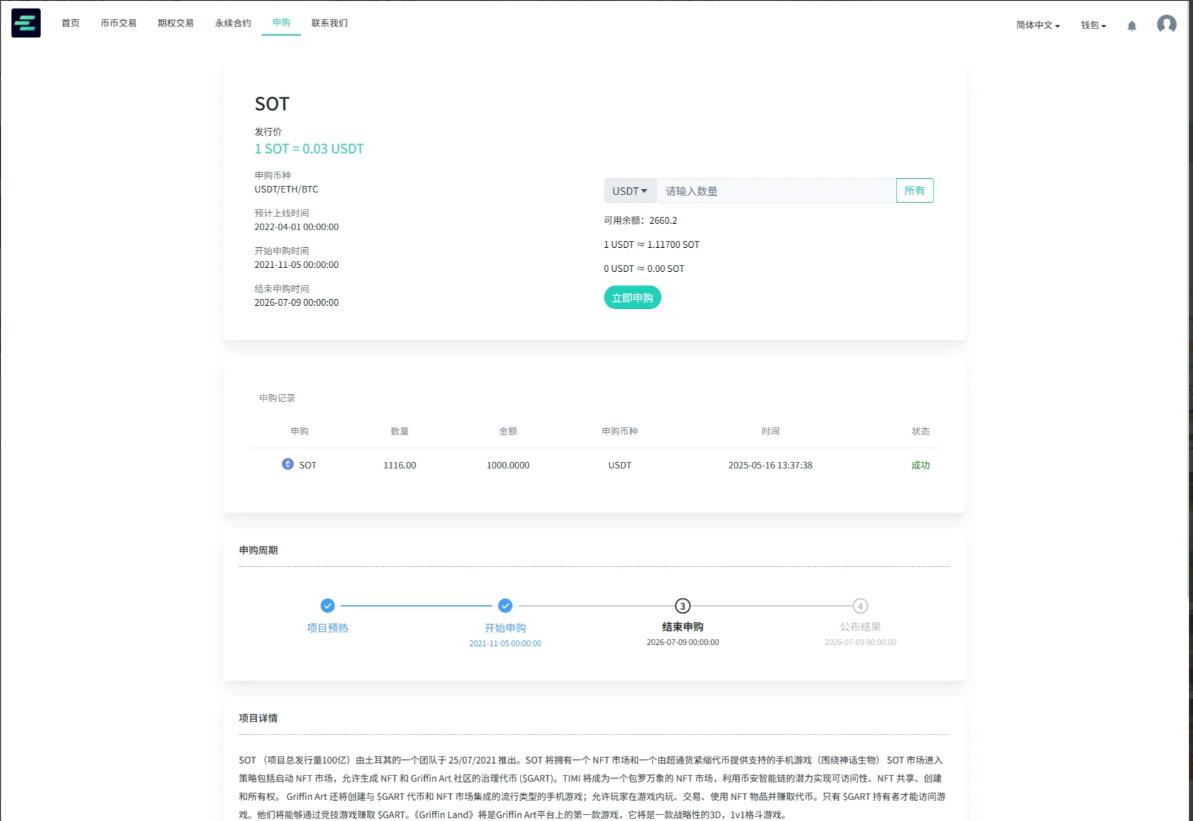Click the 所有 button to fill all
Viewport: 1193px width, 821px height.
point(914,191)
